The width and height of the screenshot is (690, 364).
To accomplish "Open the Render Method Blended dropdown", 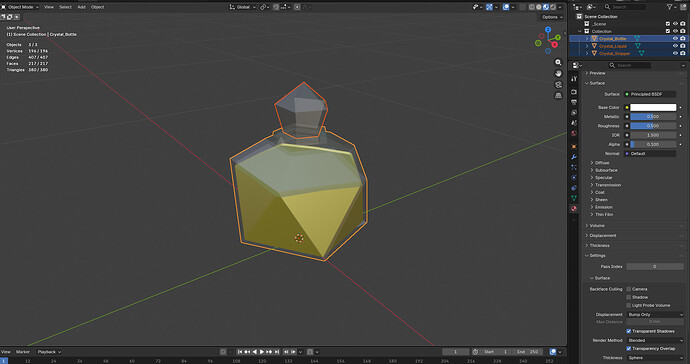I will click(655, 340).
